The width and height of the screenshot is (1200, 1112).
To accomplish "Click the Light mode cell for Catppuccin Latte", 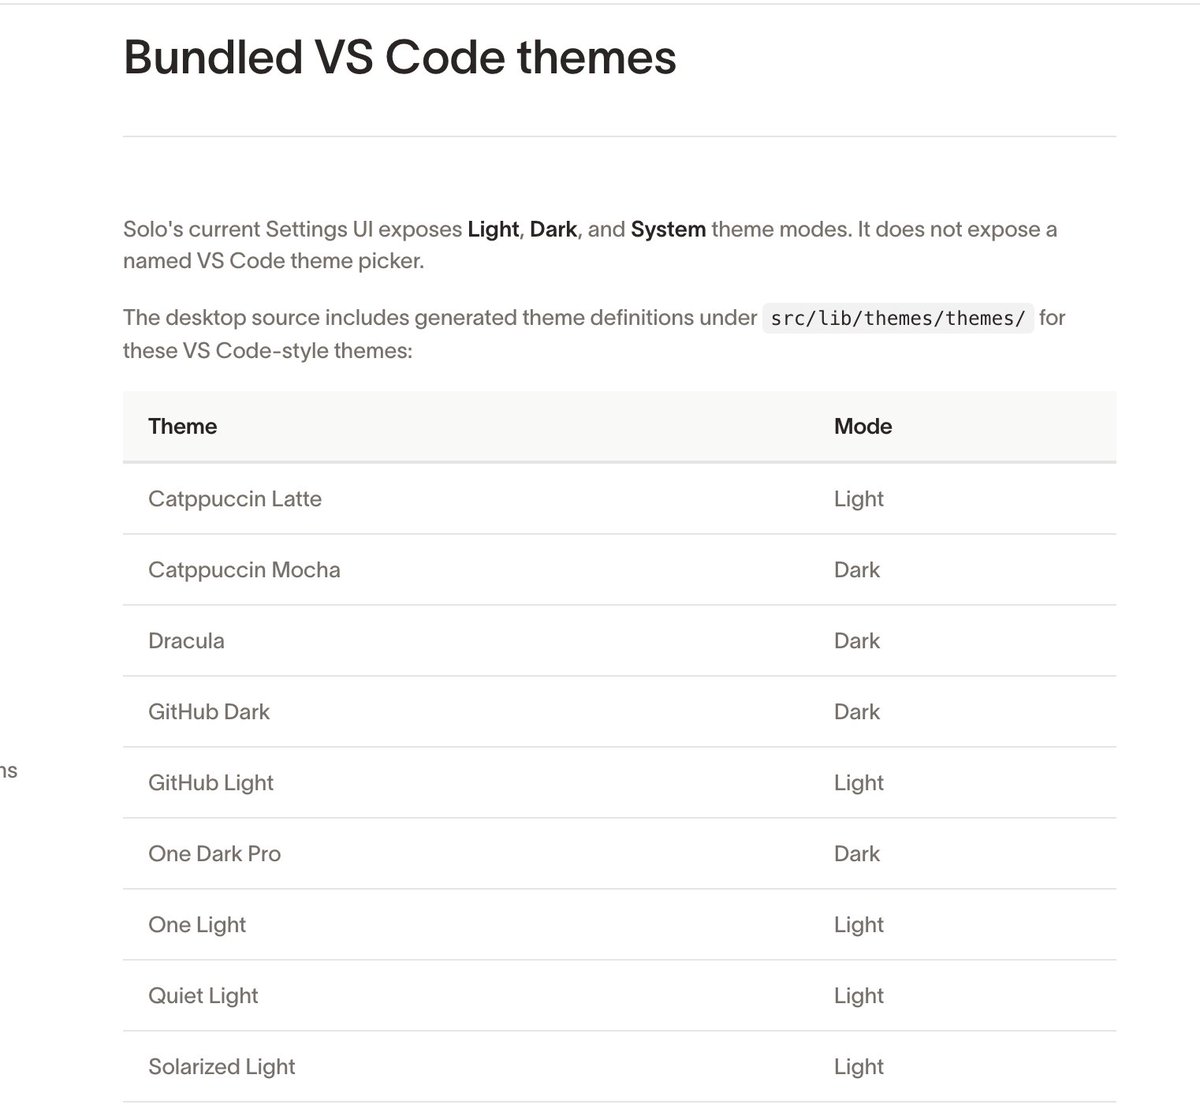I will pos(859,498).
